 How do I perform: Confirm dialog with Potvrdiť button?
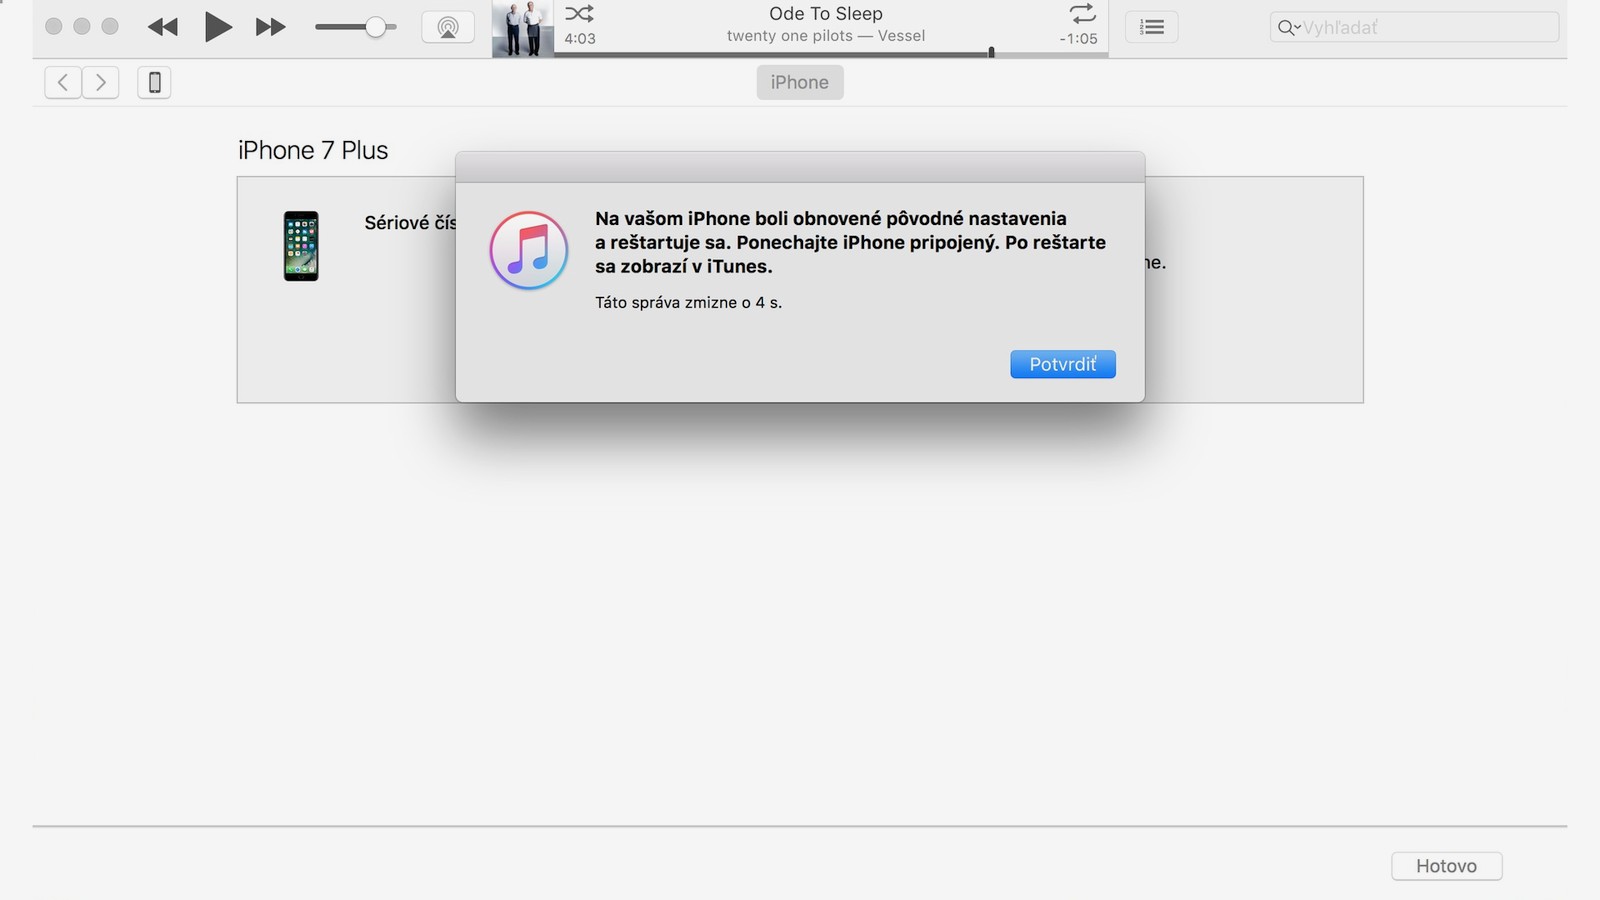pos(1062,364)
